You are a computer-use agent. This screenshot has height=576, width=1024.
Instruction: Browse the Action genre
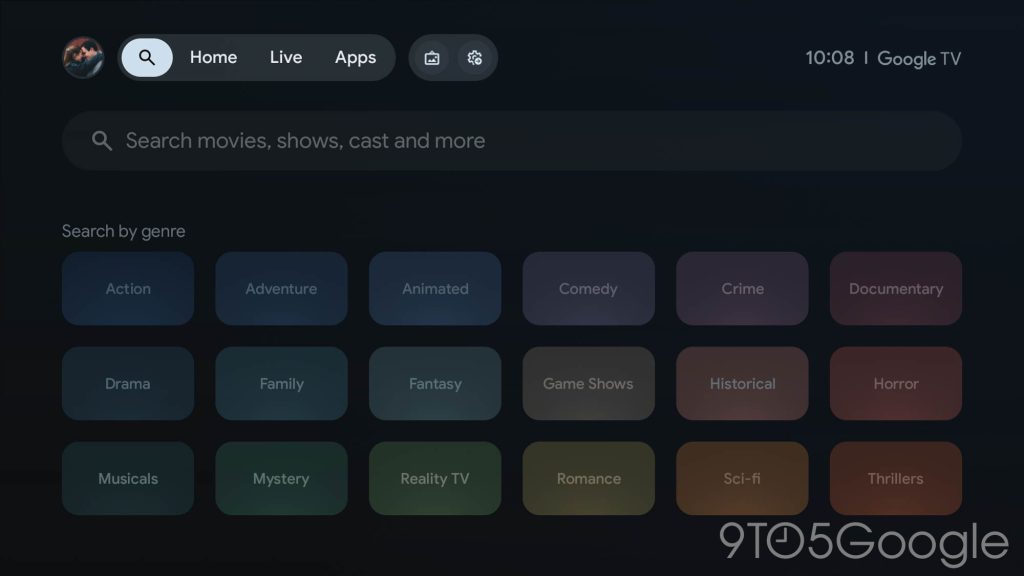(128, 289)
